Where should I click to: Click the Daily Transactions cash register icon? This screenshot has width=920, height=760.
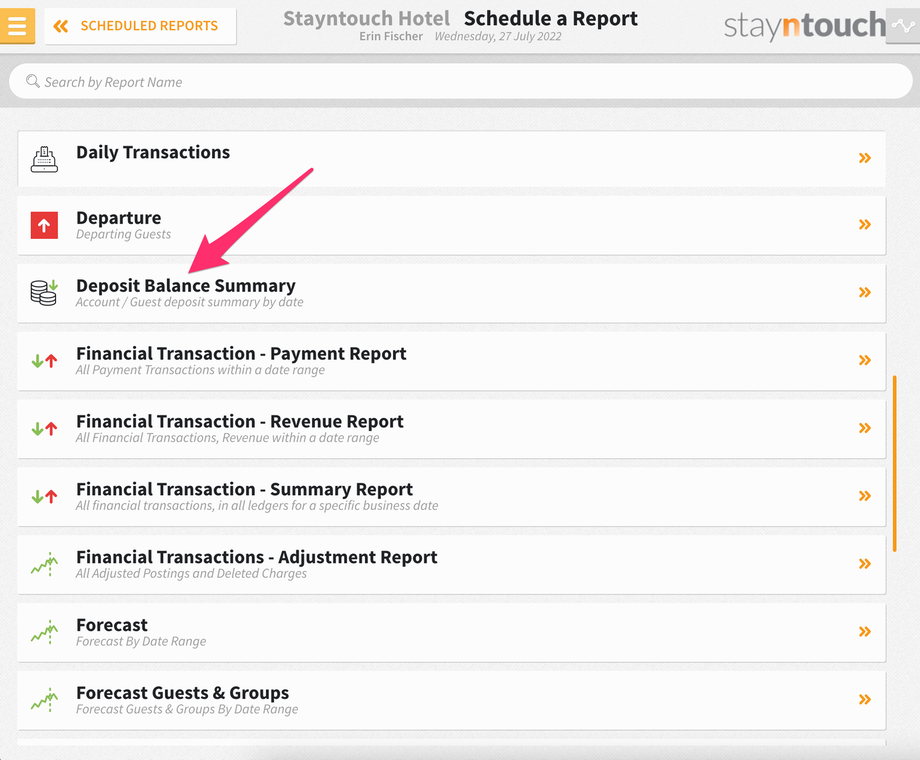[x=44, y=159]
